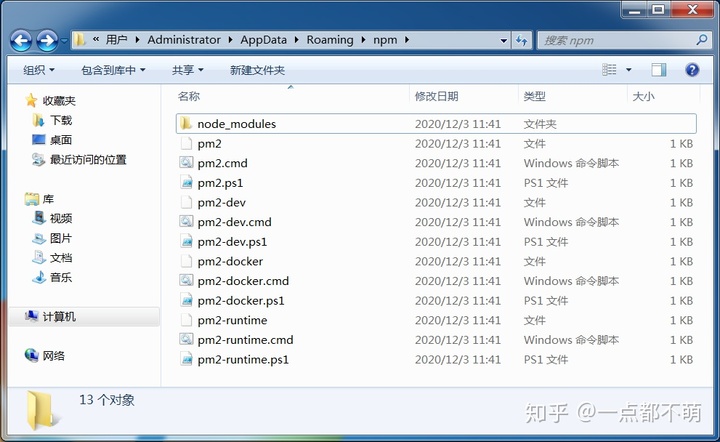
Task: Expand hidden breadcrumb path chevron «
Action: pos(96,39)
